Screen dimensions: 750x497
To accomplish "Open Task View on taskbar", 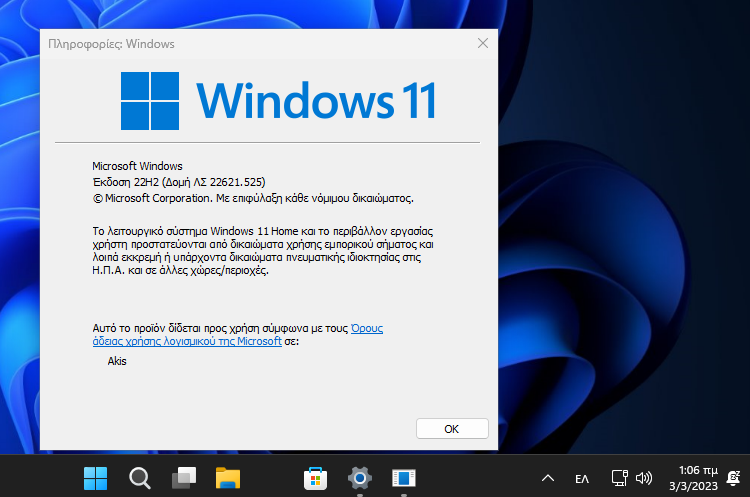I will [x=184, y=478].
